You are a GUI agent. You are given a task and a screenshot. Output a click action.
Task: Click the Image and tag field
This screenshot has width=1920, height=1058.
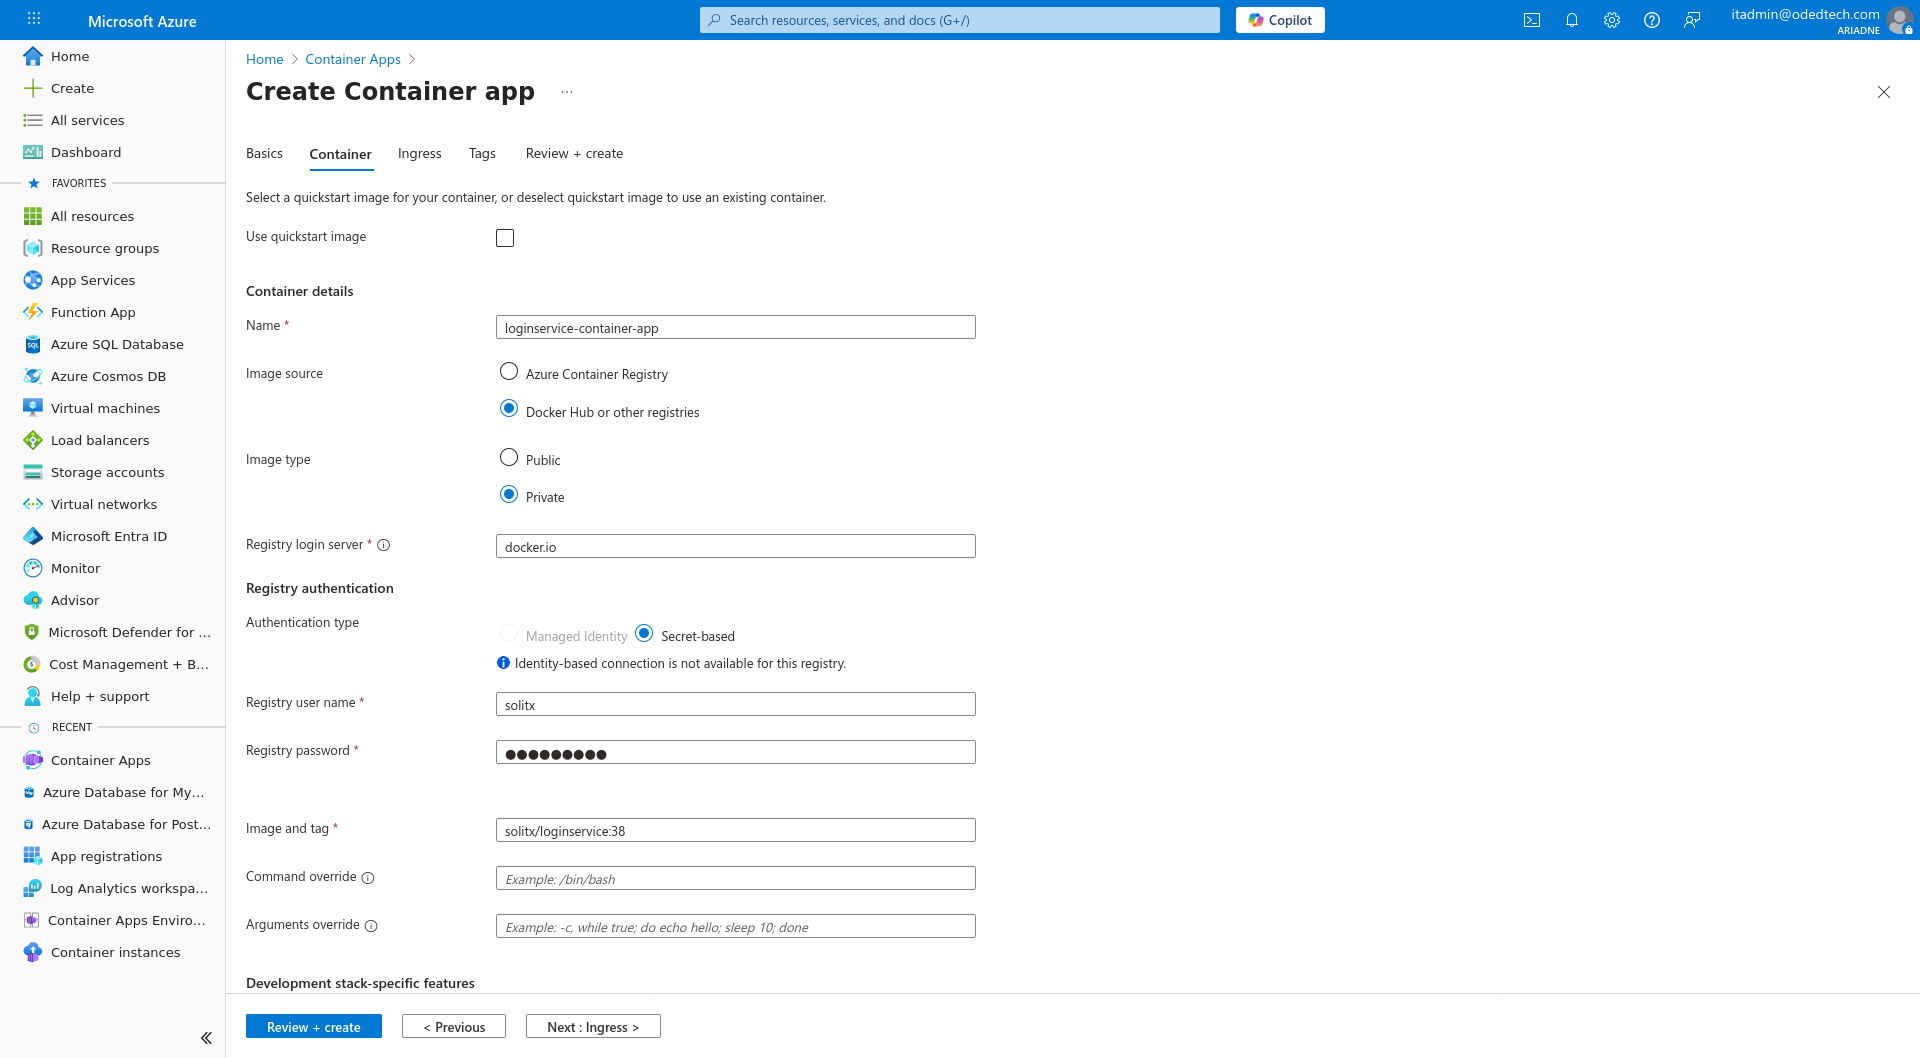[x=736, y=831]
